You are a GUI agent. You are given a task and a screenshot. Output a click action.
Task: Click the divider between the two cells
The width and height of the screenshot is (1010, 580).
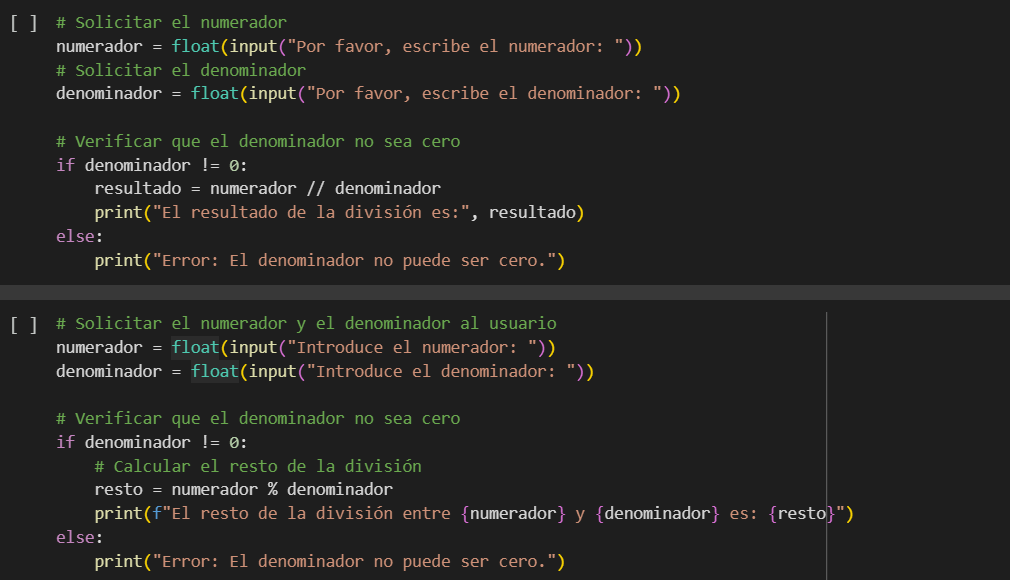(x=505, y=293)
